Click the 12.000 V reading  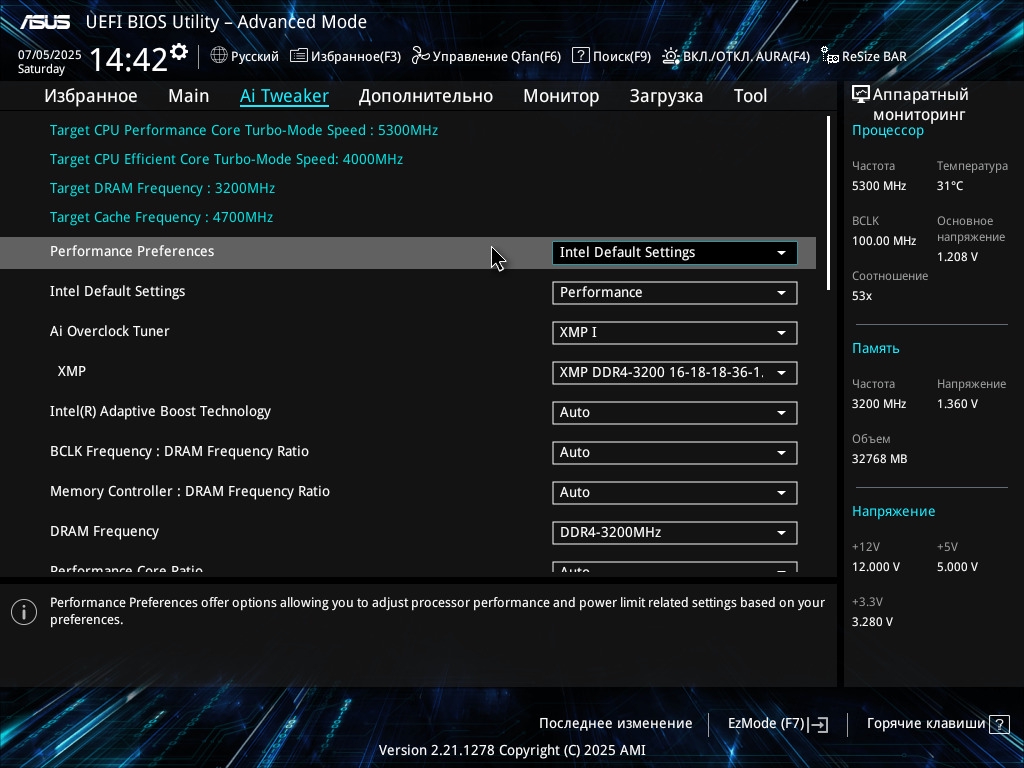(x=875, y=567)
